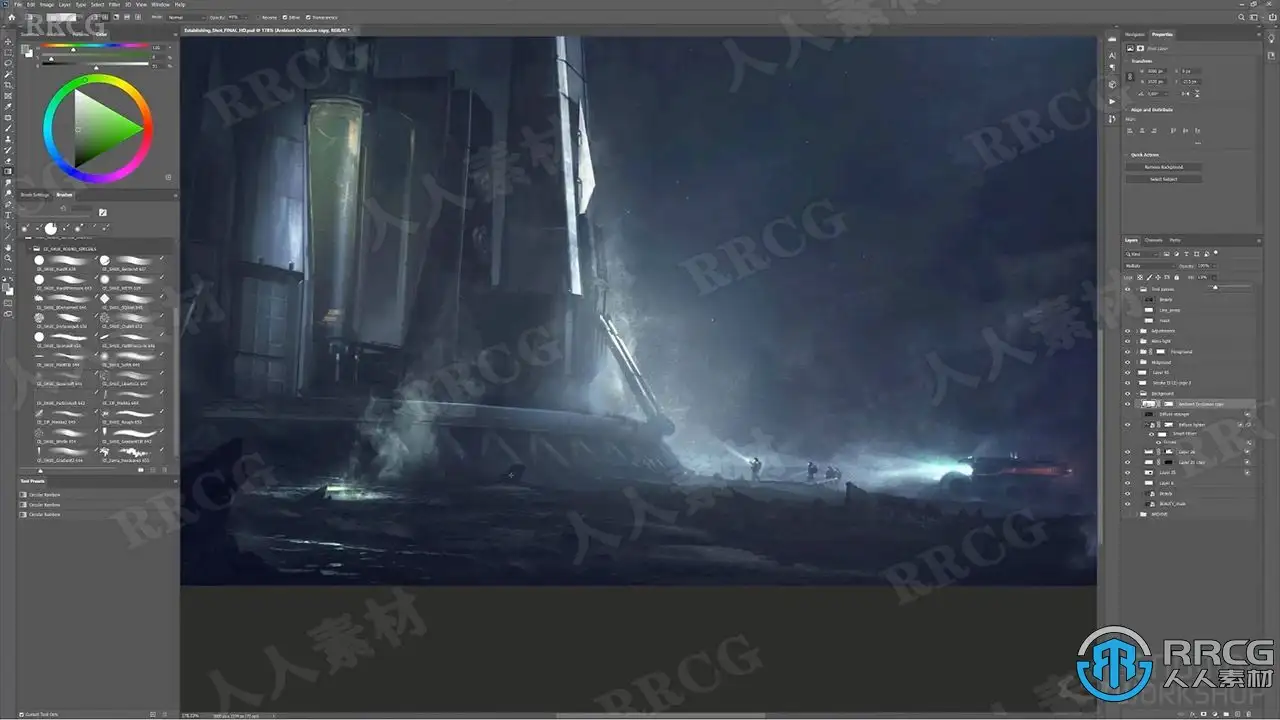Switch to the Navigator tab
Viewport: 1280px width, 720px height.
point(1135,35)
